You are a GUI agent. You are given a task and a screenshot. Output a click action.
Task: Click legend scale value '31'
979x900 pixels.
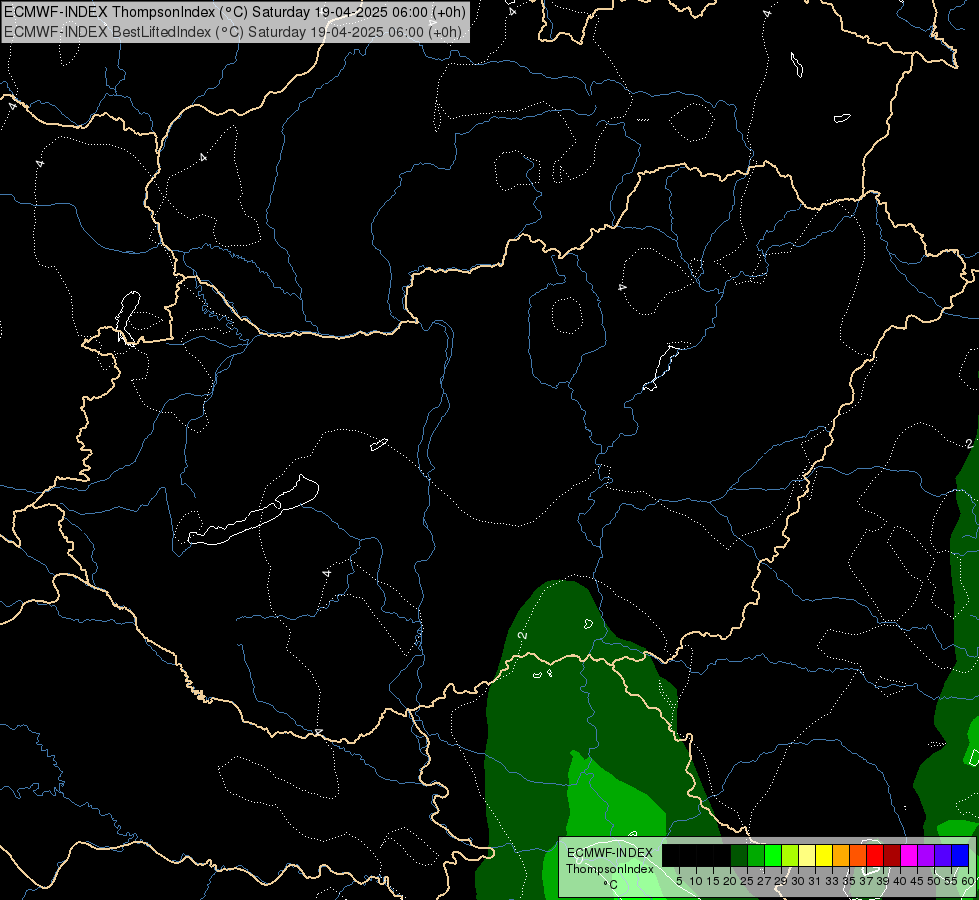pyautogui.click(x=815, y=881)
